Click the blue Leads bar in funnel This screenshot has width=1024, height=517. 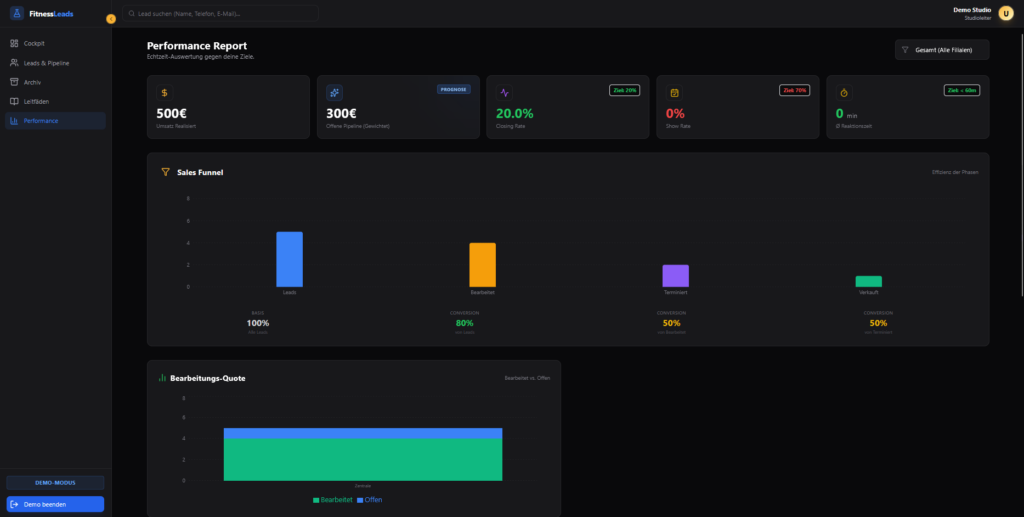(289, 259)
